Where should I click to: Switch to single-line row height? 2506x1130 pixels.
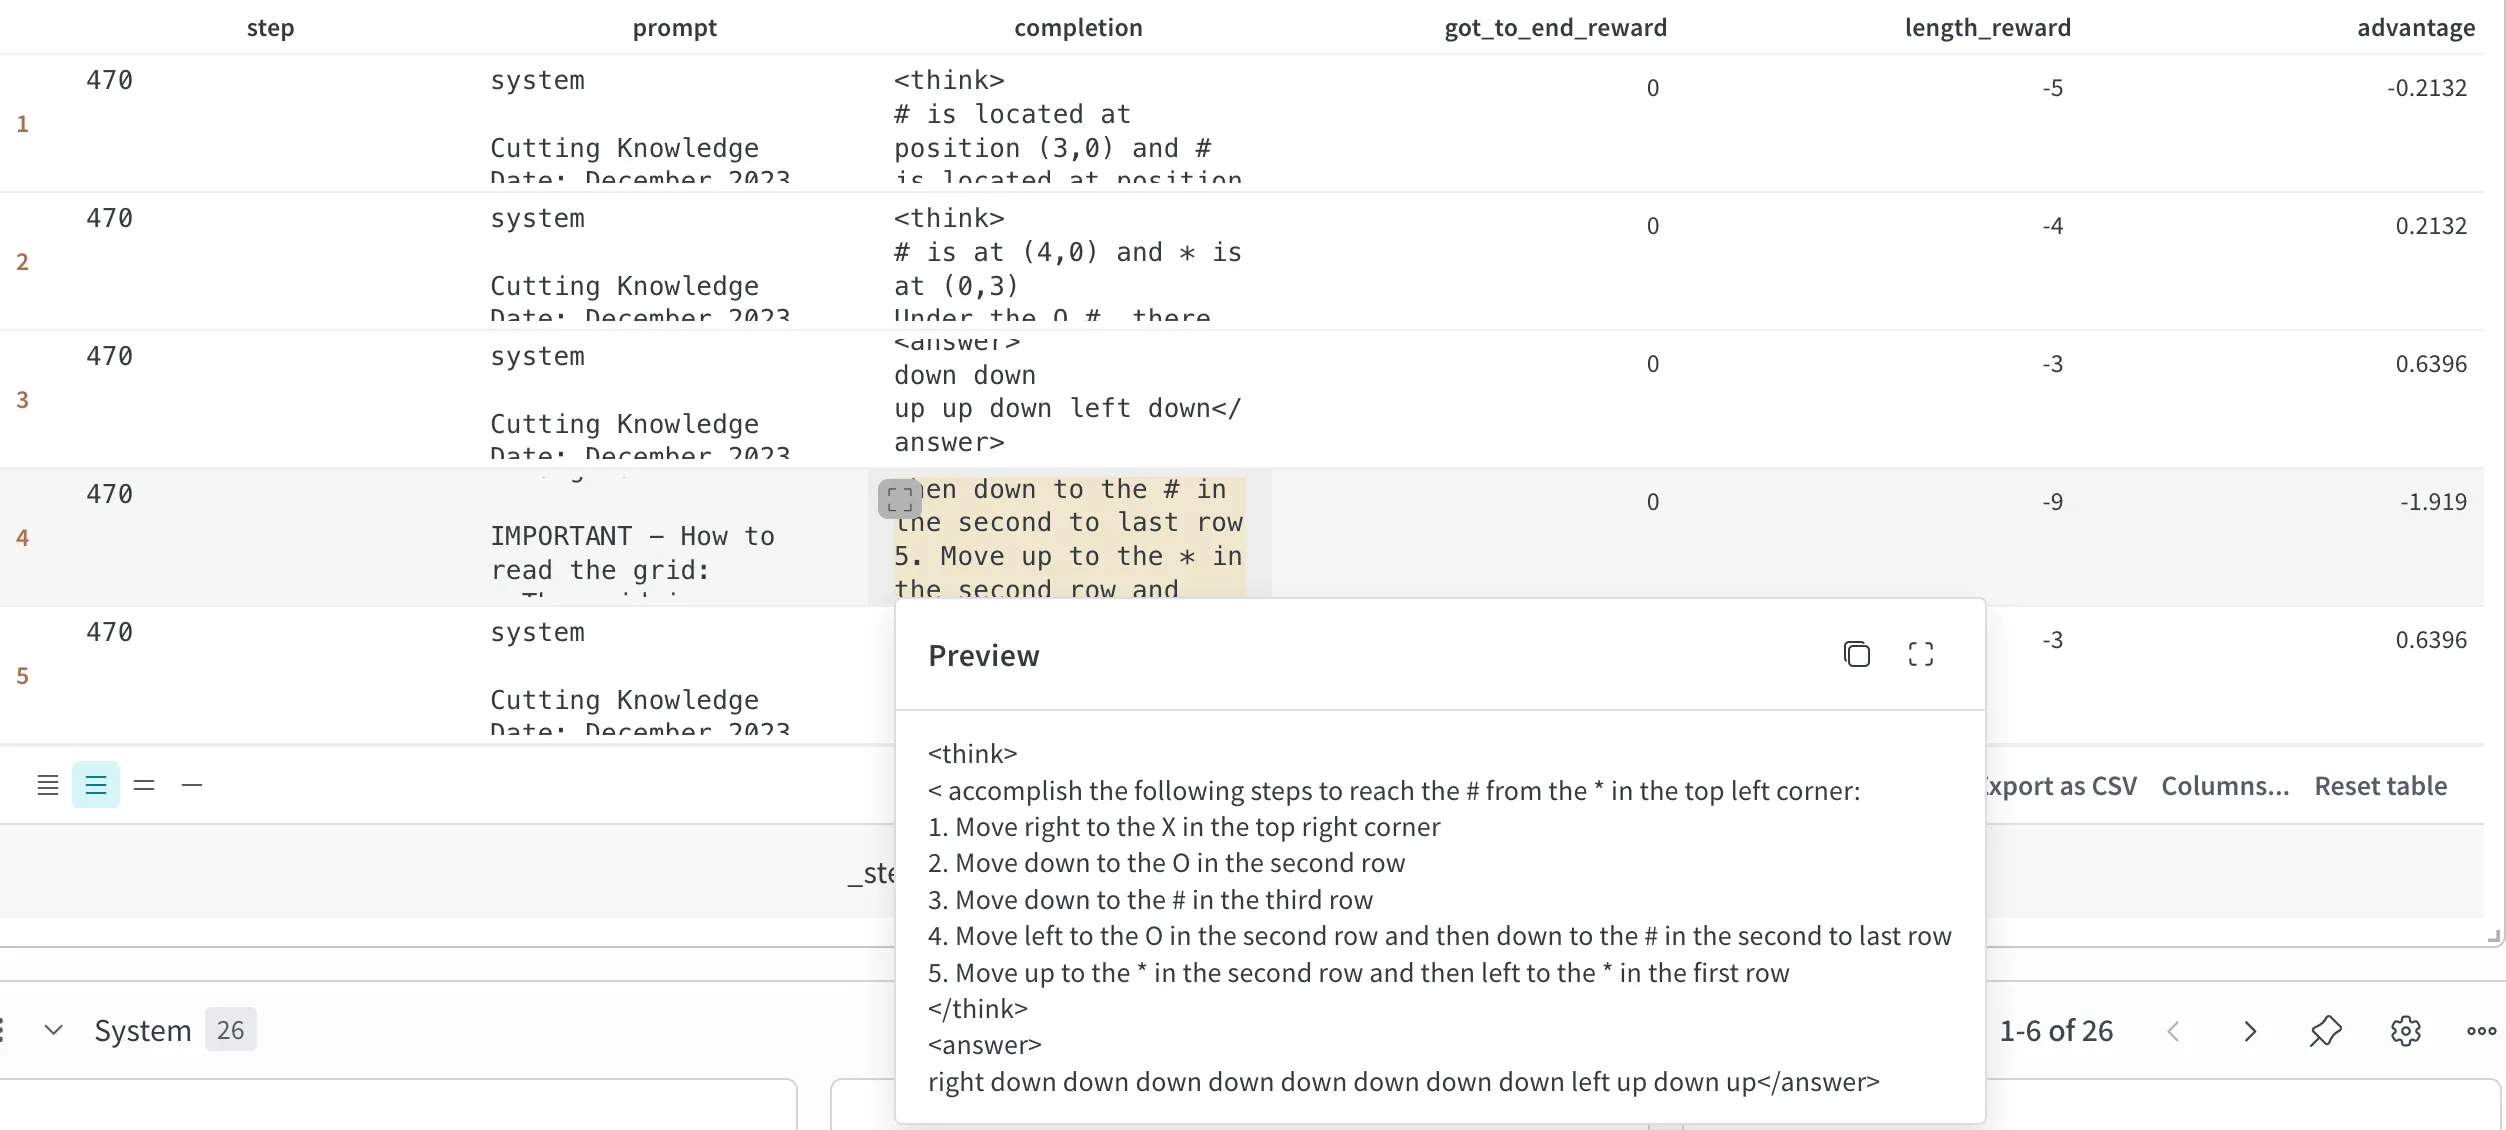click(192, 785)
